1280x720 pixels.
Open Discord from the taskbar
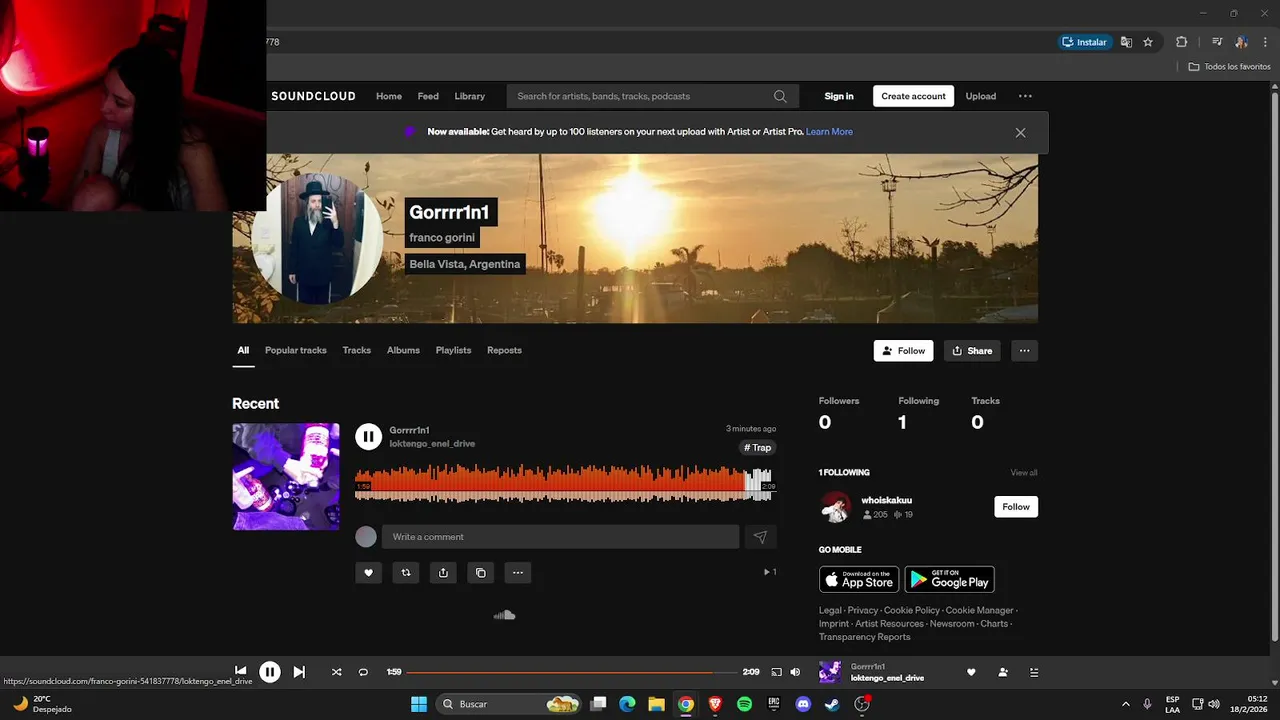(802, 704)
